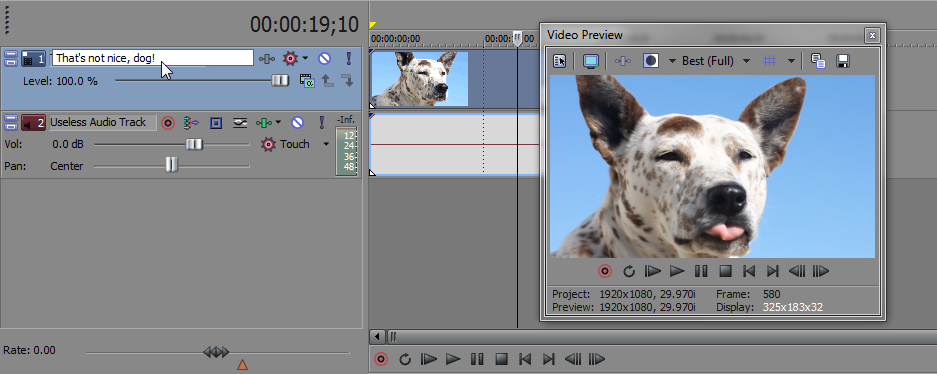Click the 00:00:19;10 timecode display

tap(304, 24)
